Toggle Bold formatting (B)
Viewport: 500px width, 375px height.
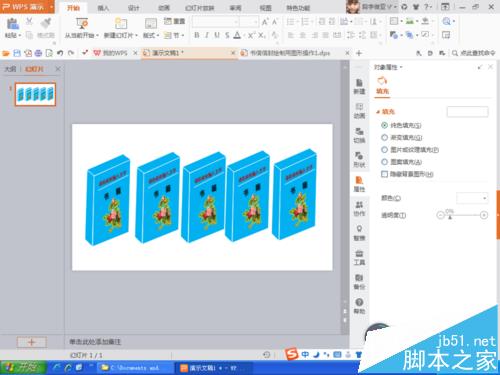tap(197, 35)
